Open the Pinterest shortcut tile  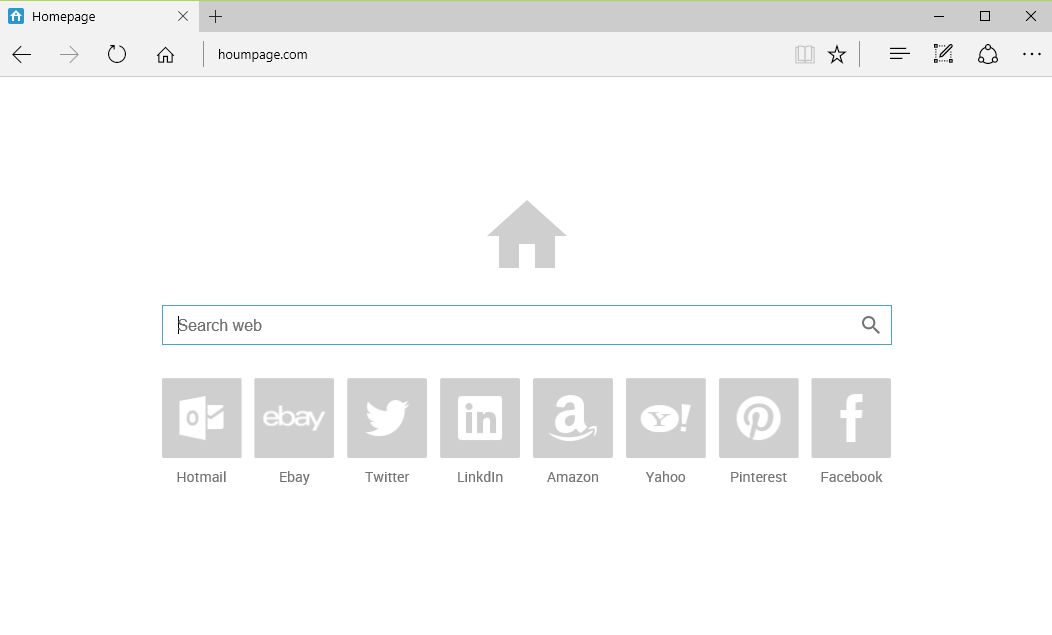(x=758, y=418)
